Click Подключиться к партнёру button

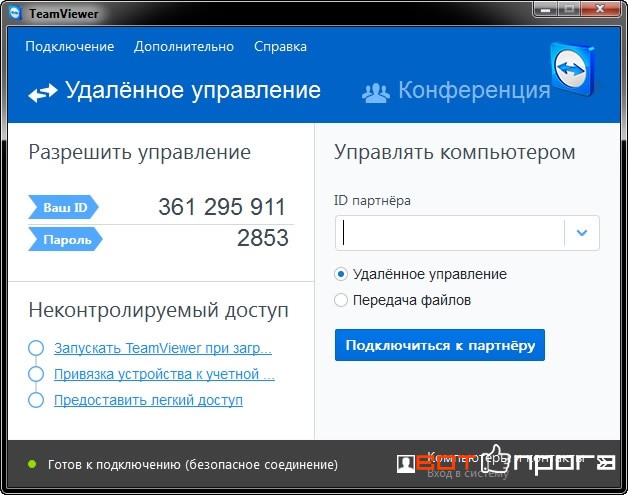point(440,345)
